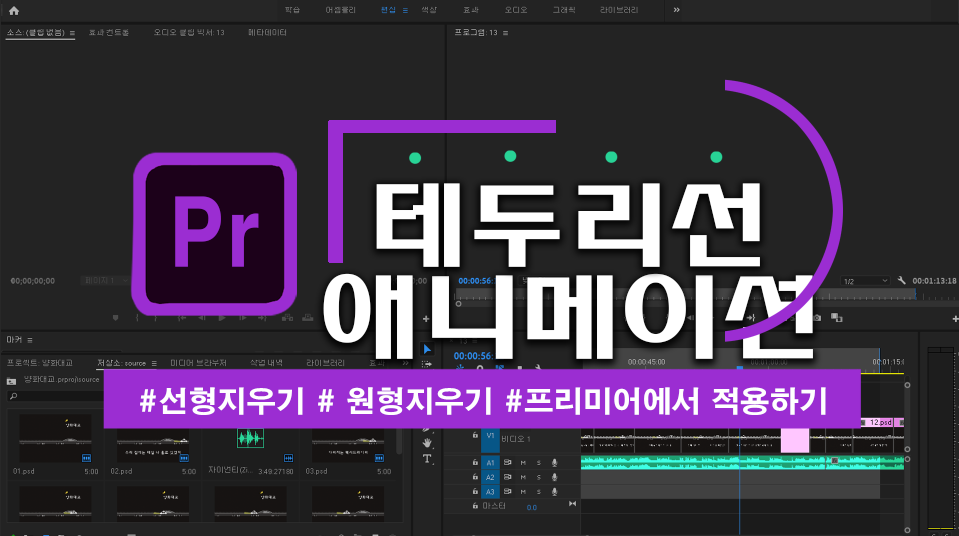Open the 프로그램: 13 panel menu
This screenshot has width=959, height=536.
[x=505, y=32]
